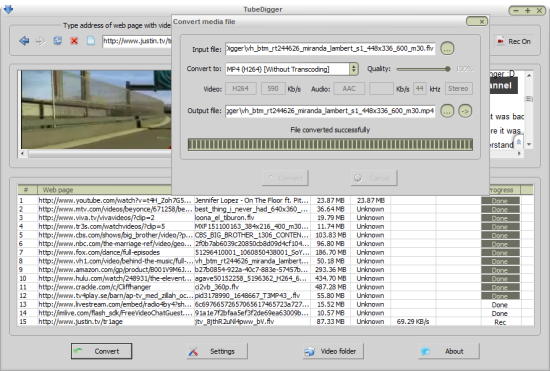550x371 pixels.
Task: Toggle the Rec On button
Action: click(514, 41)
